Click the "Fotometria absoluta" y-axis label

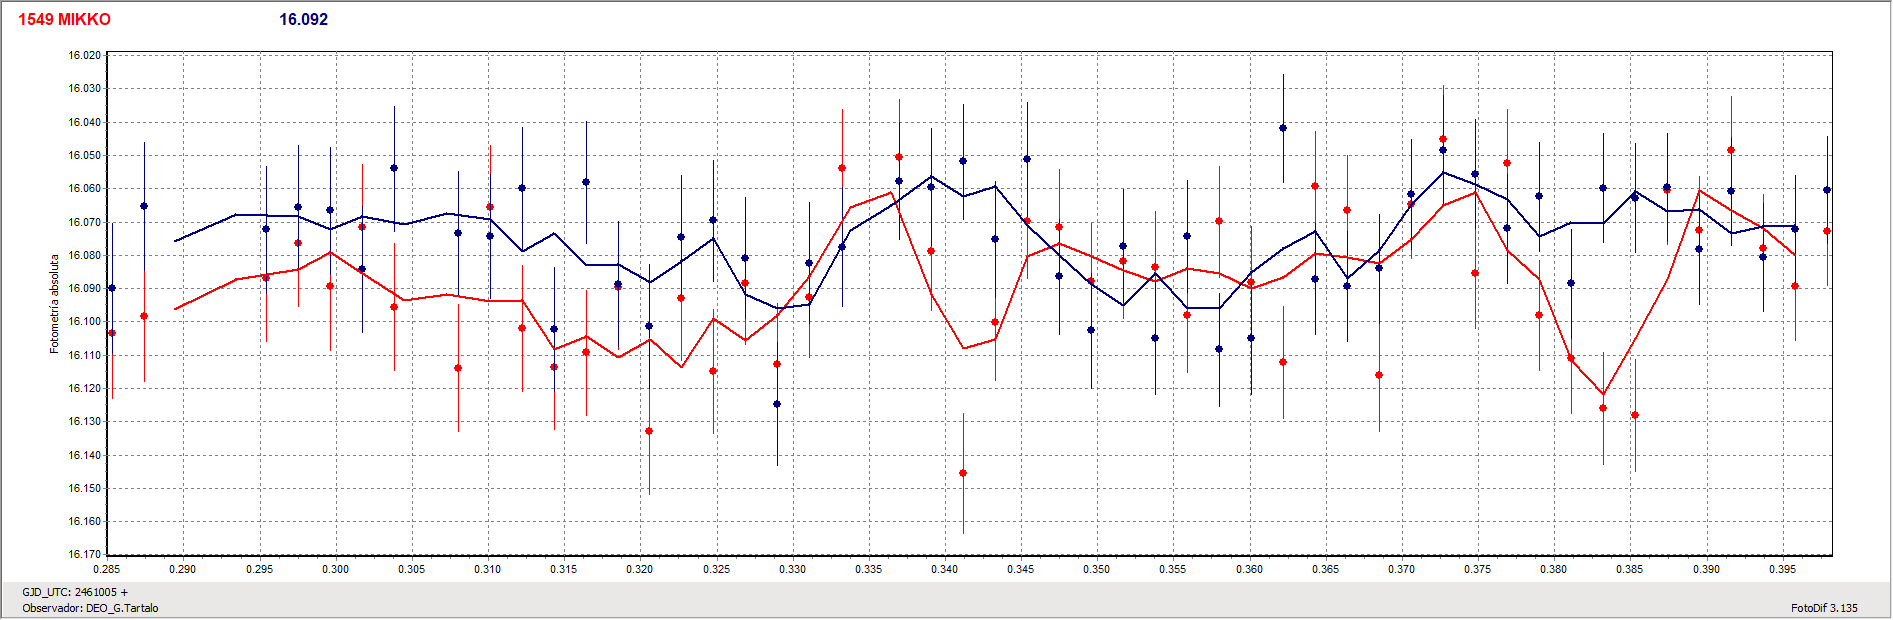click(55, 304)
